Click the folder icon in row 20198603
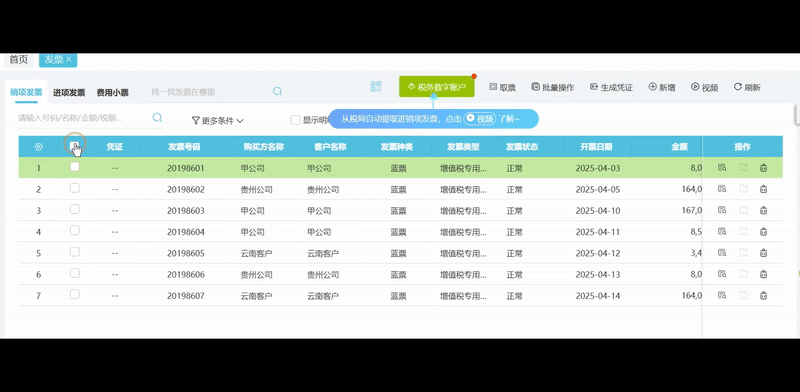This screenshot has width=800, height=392. tap(743, 210)
